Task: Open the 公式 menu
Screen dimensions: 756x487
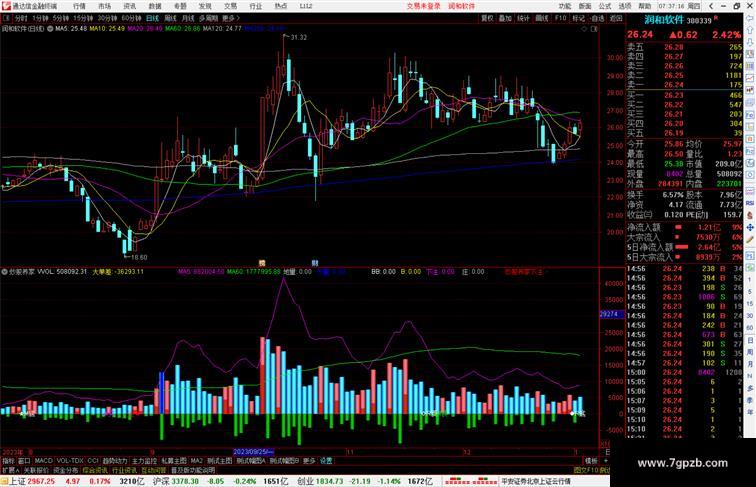Action: 605,6
